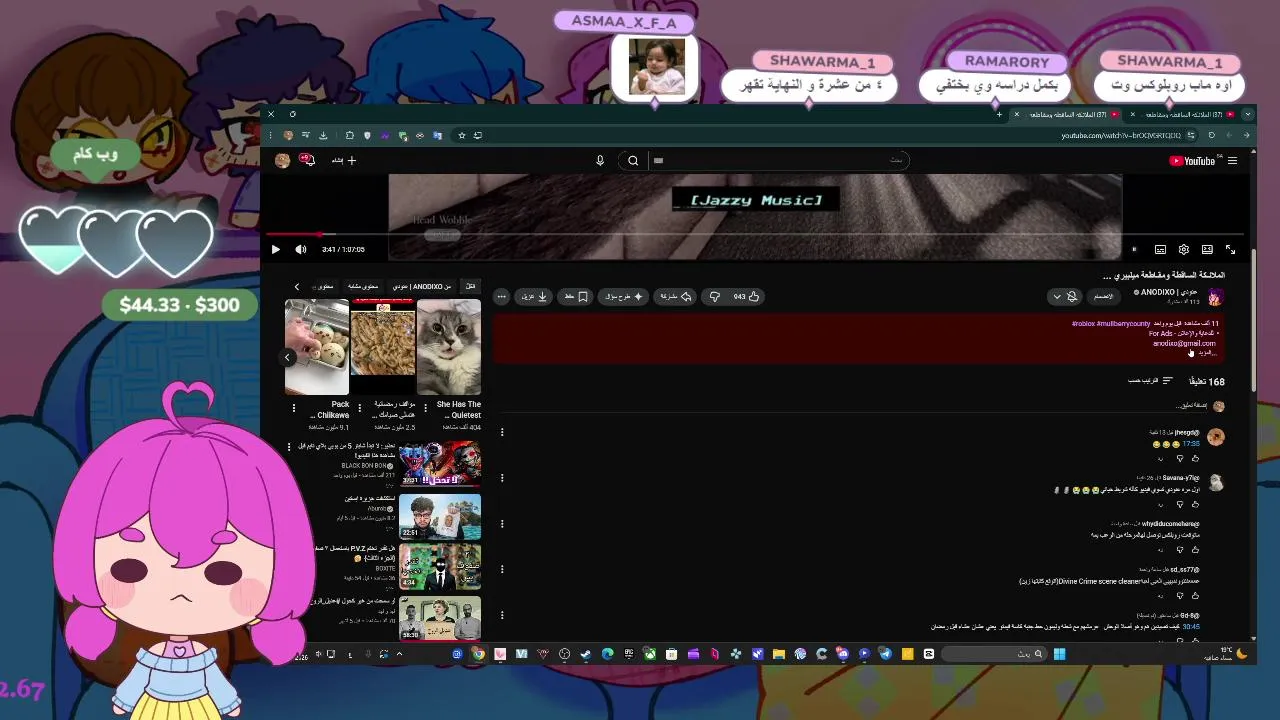Expand the subscription bell notification dropdown

[1065, 296]
